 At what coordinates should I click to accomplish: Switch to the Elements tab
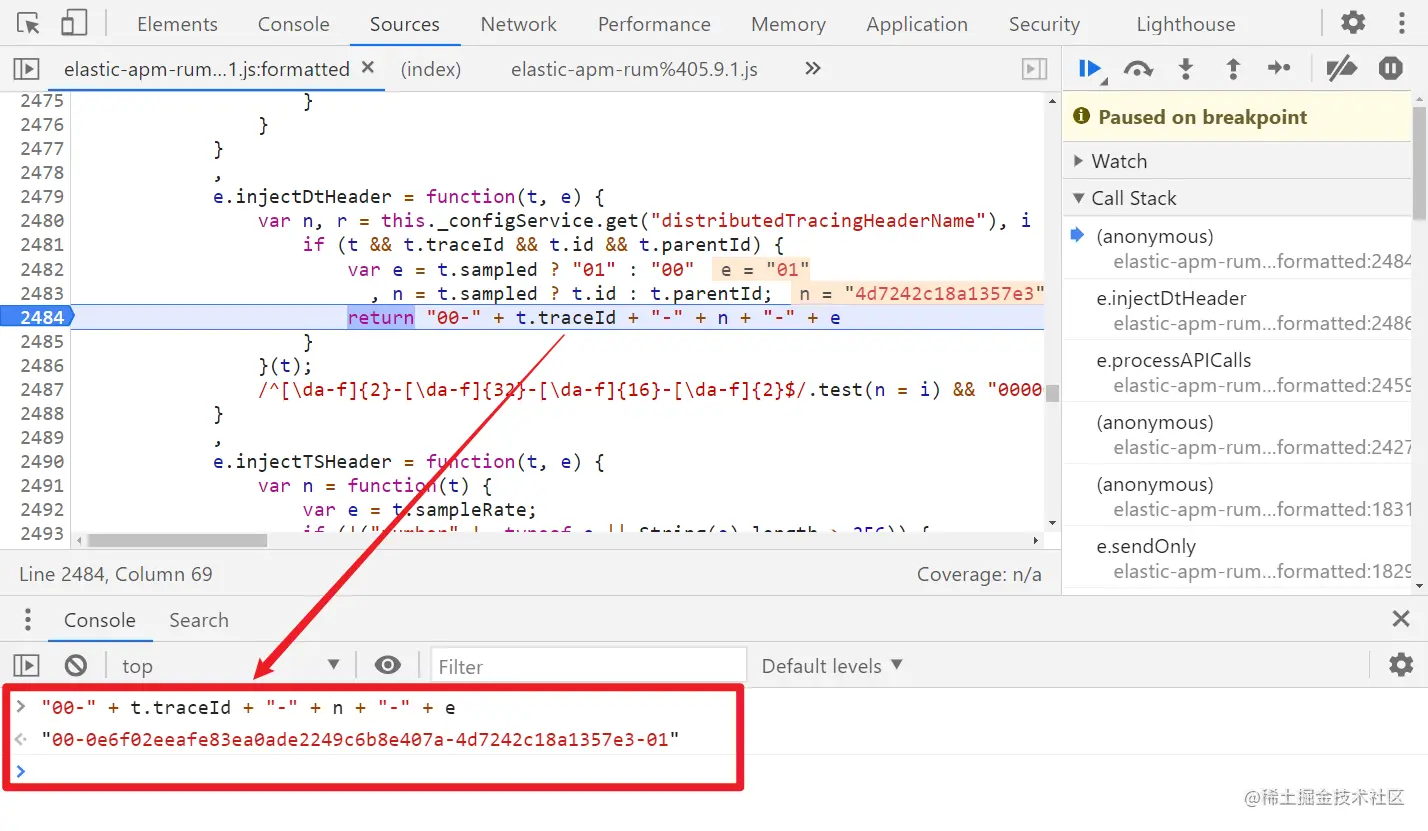click(x=177, y=24)
